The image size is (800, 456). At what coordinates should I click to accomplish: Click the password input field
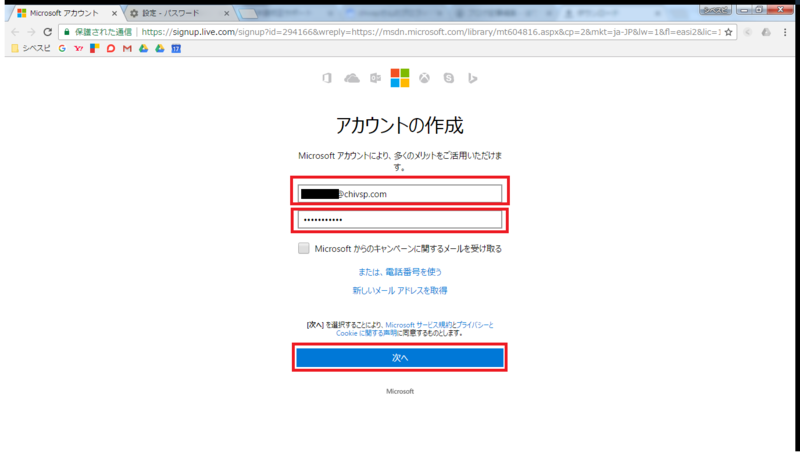pos(400,220)
